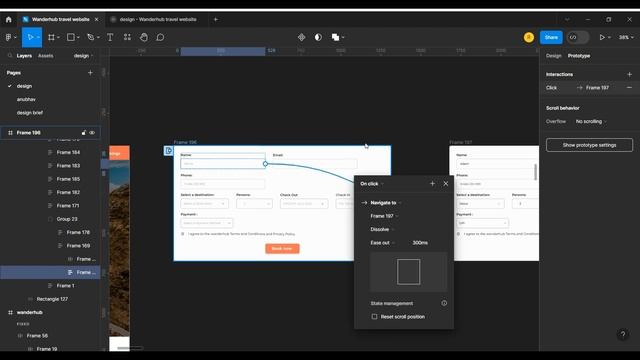Click the 300ms duration field
Viewport: 640px width, 360px height.
pos(420,242)
